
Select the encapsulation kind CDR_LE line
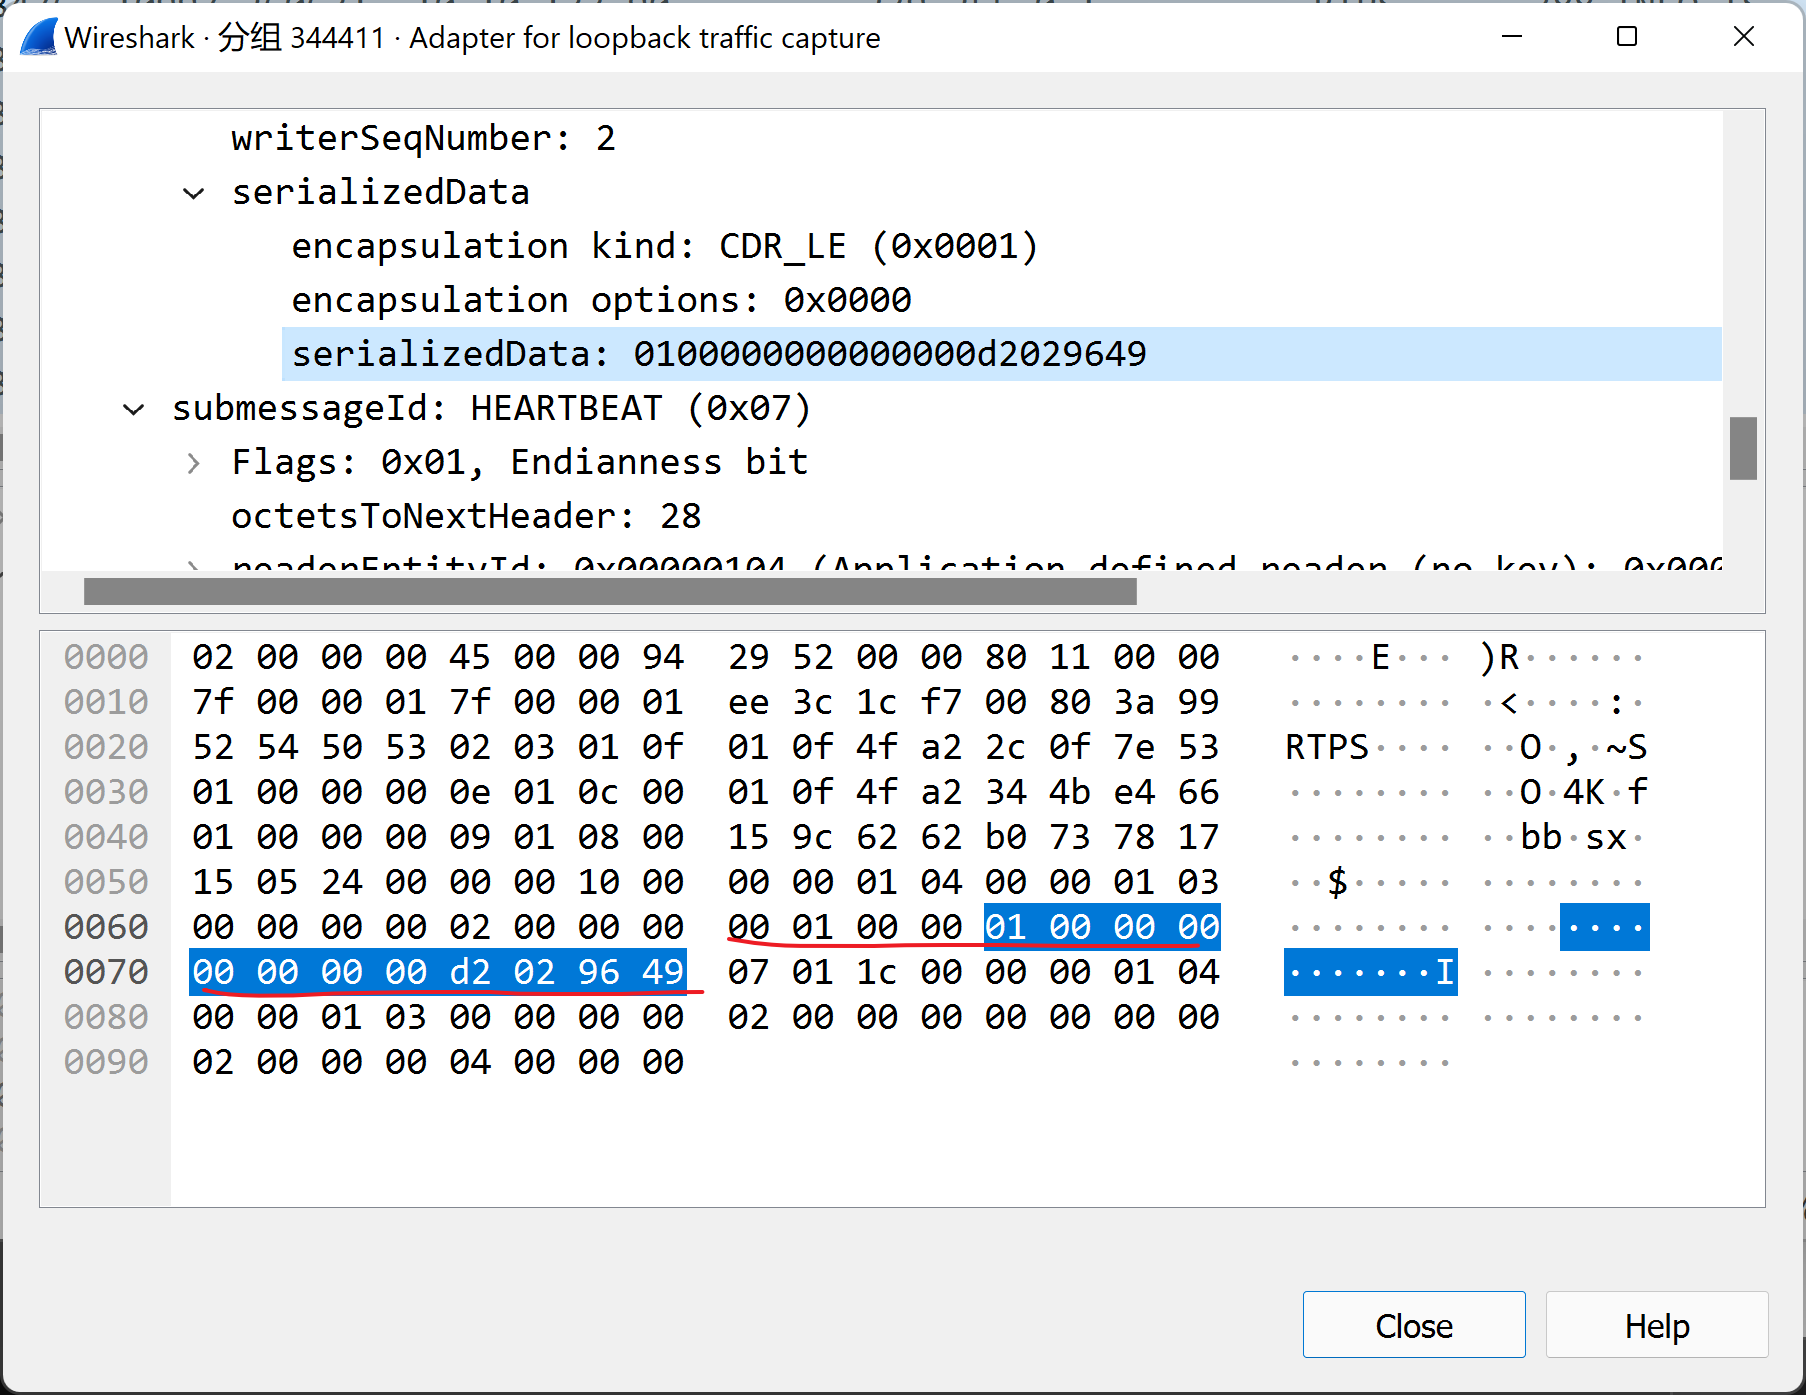pos(662,246)
